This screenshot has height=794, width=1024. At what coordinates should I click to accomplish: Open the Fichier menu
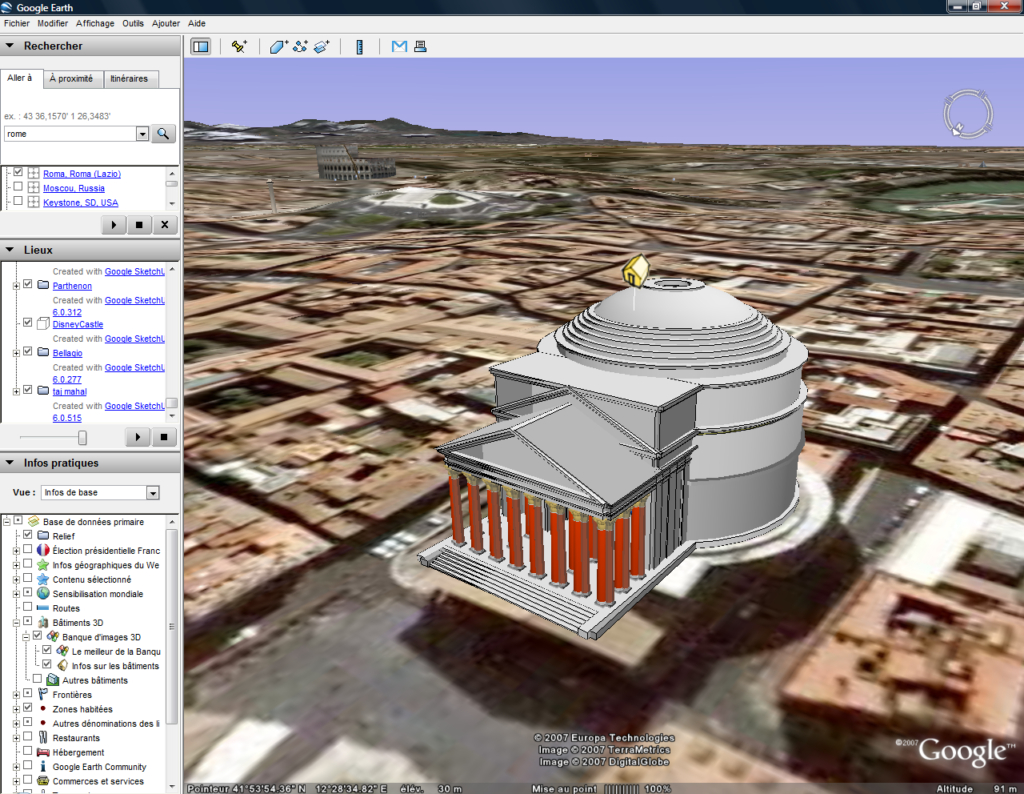(16, 23)
